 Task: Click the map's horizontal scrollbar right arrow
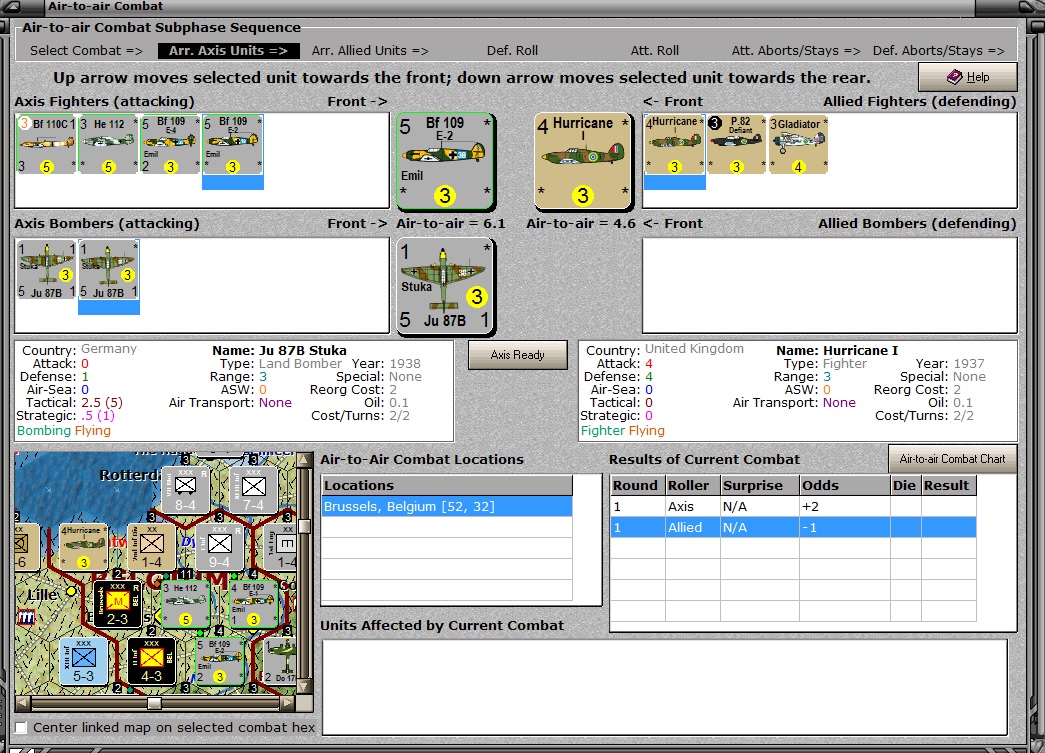tap(287, 703)
